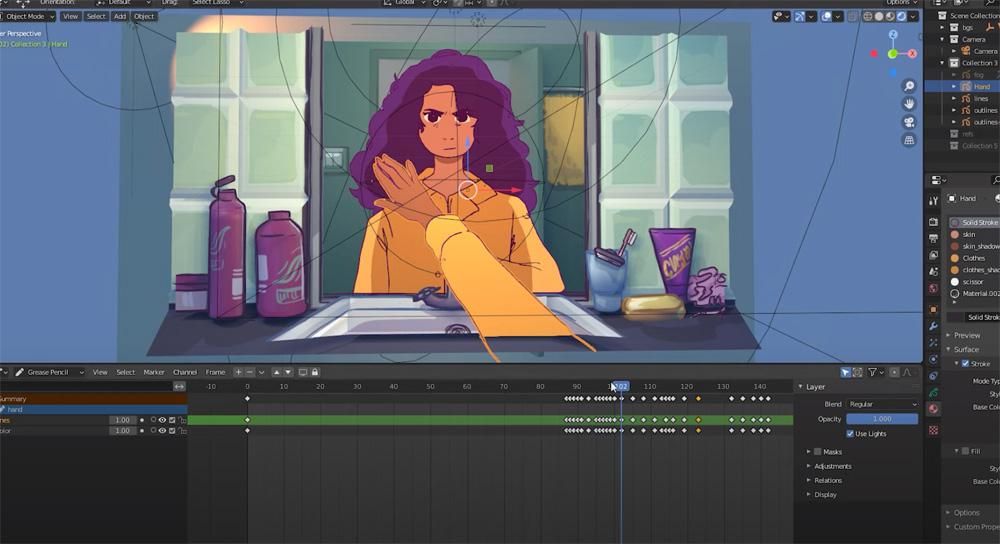This screenshot has width=1000, height=544.
Task: Uncheck the Use Lights checkbox
Action: pyautogui.click(x=850, y=434)
